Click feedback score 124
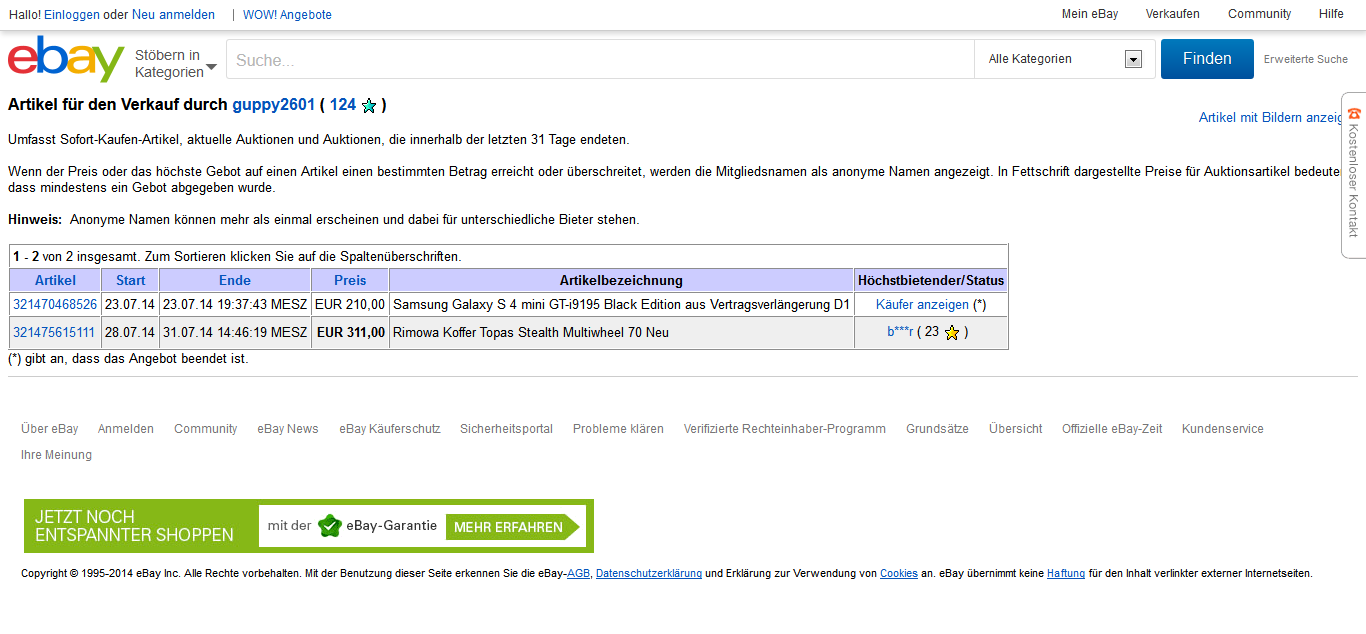The height and width of the screenshot is (634, 1366). [x=343, y=104]
